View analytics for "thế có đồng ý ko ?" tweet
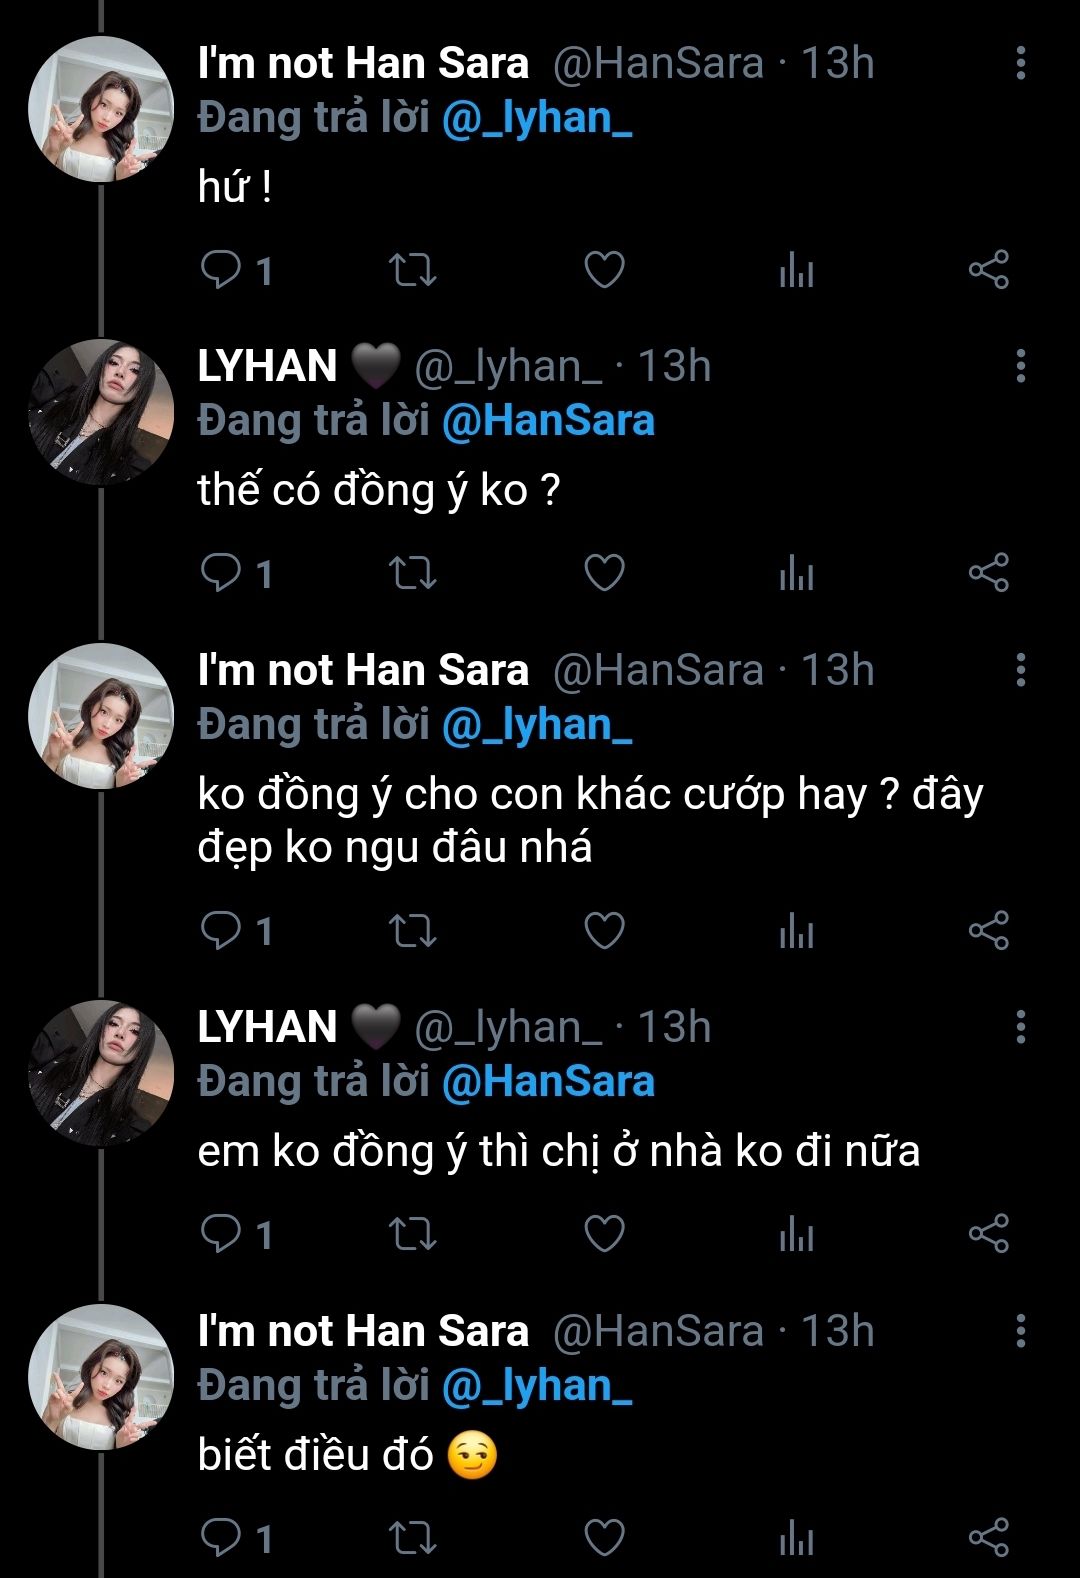Image resolution: width=1080 pixels, height=1578 pixels. 796,574
